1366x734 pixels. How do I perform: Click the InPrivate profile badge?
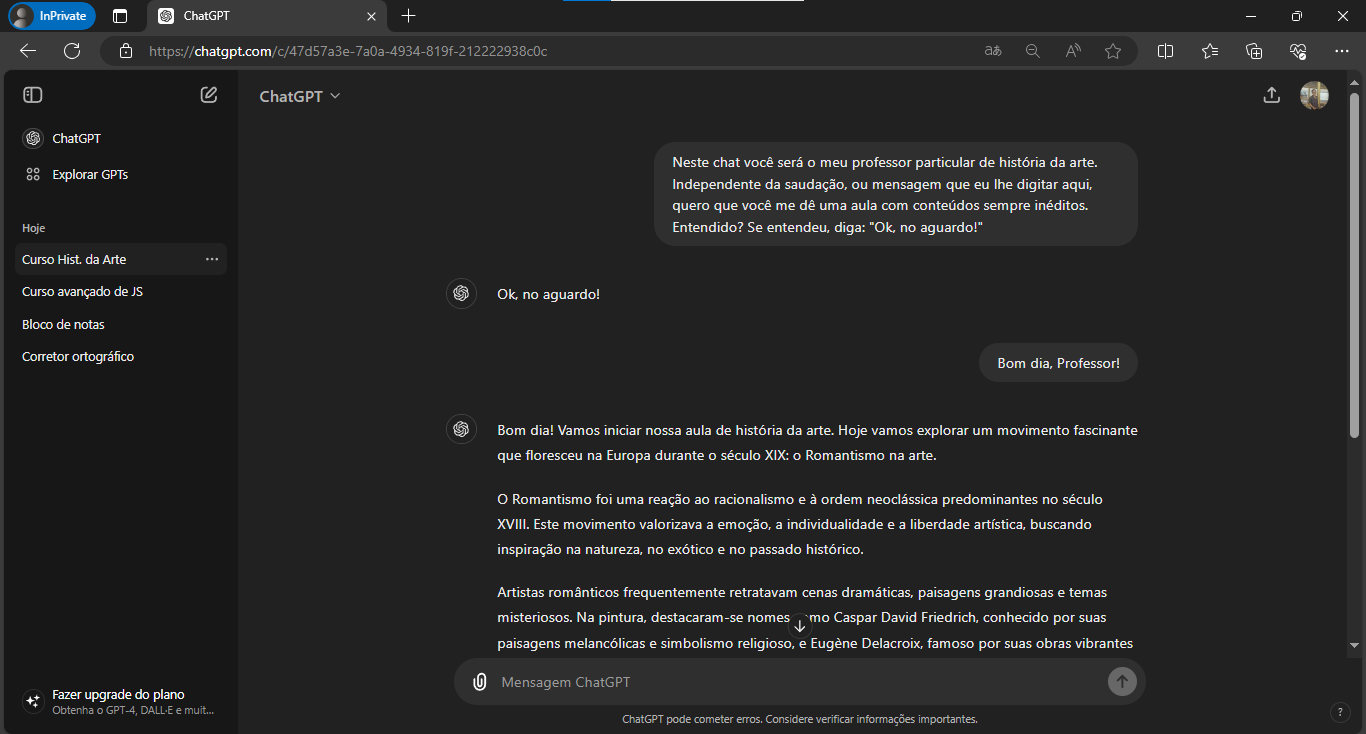coord(52,16)
